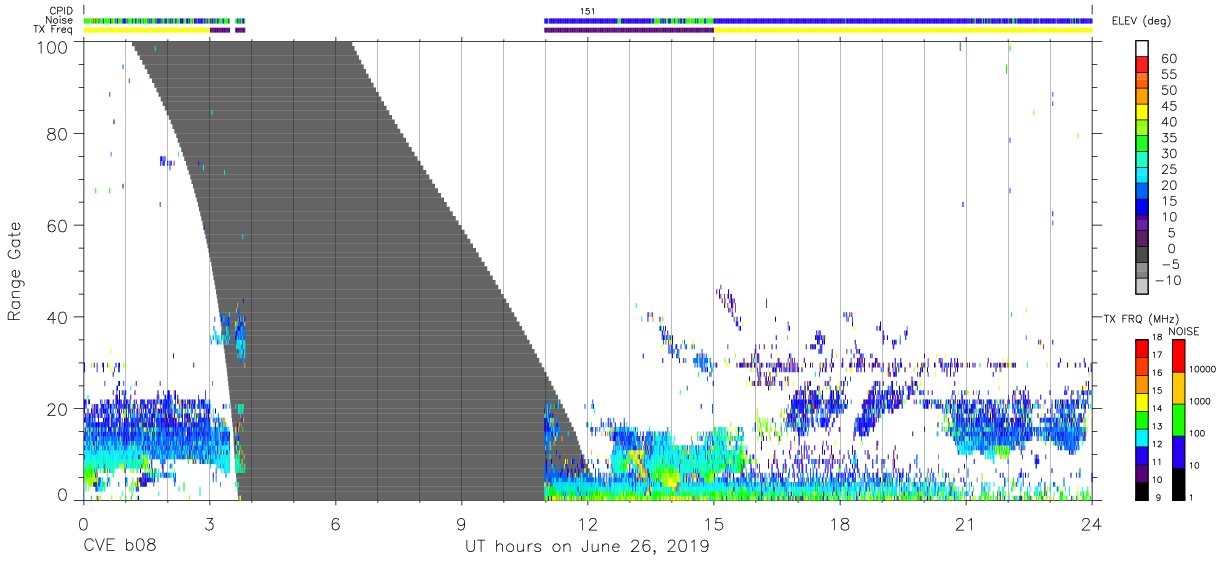This screenshot has height=567, width=1228.
Task: Click the CPID row label
Action: click(59, 11)
